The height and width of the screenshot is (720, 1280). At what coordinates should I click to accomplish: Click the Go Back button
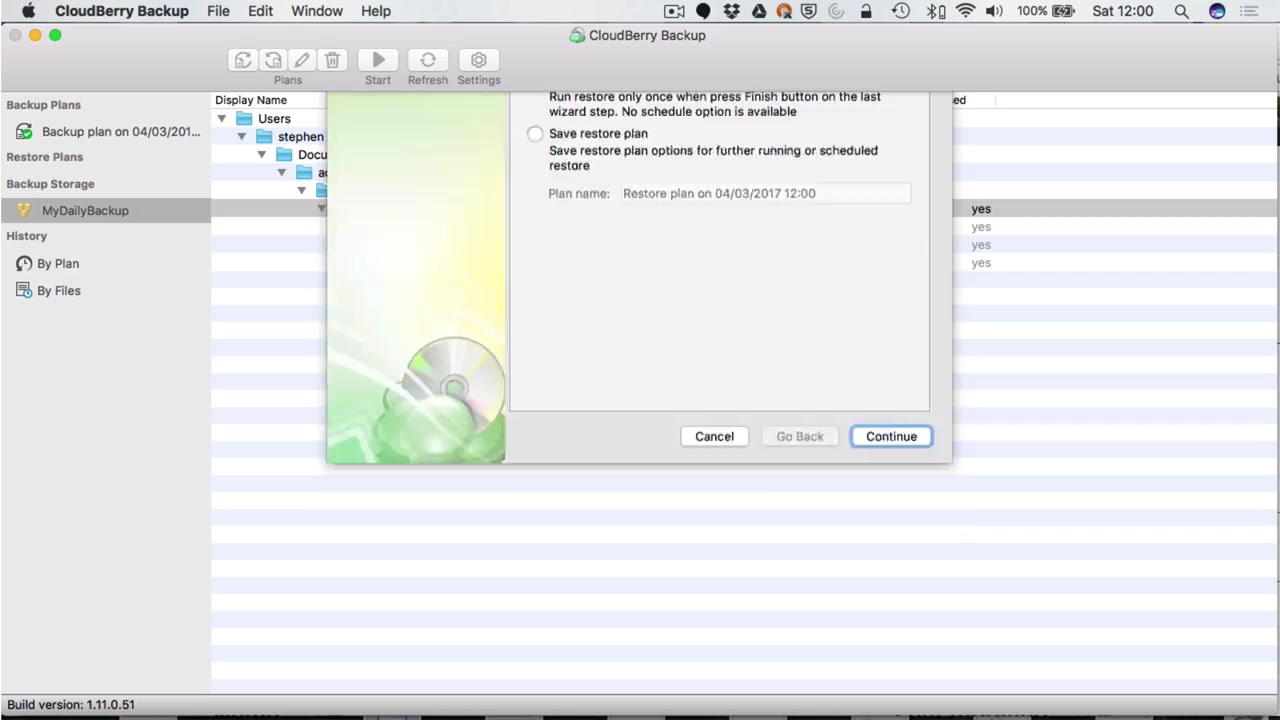coord(800,437)
